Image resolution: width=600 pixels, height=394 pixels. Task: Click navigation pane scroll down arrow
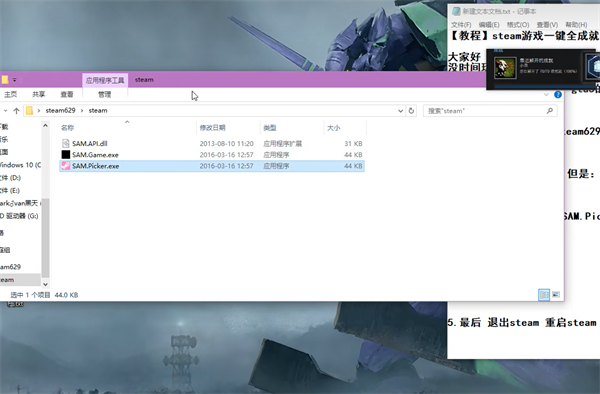tap(45, 284)
